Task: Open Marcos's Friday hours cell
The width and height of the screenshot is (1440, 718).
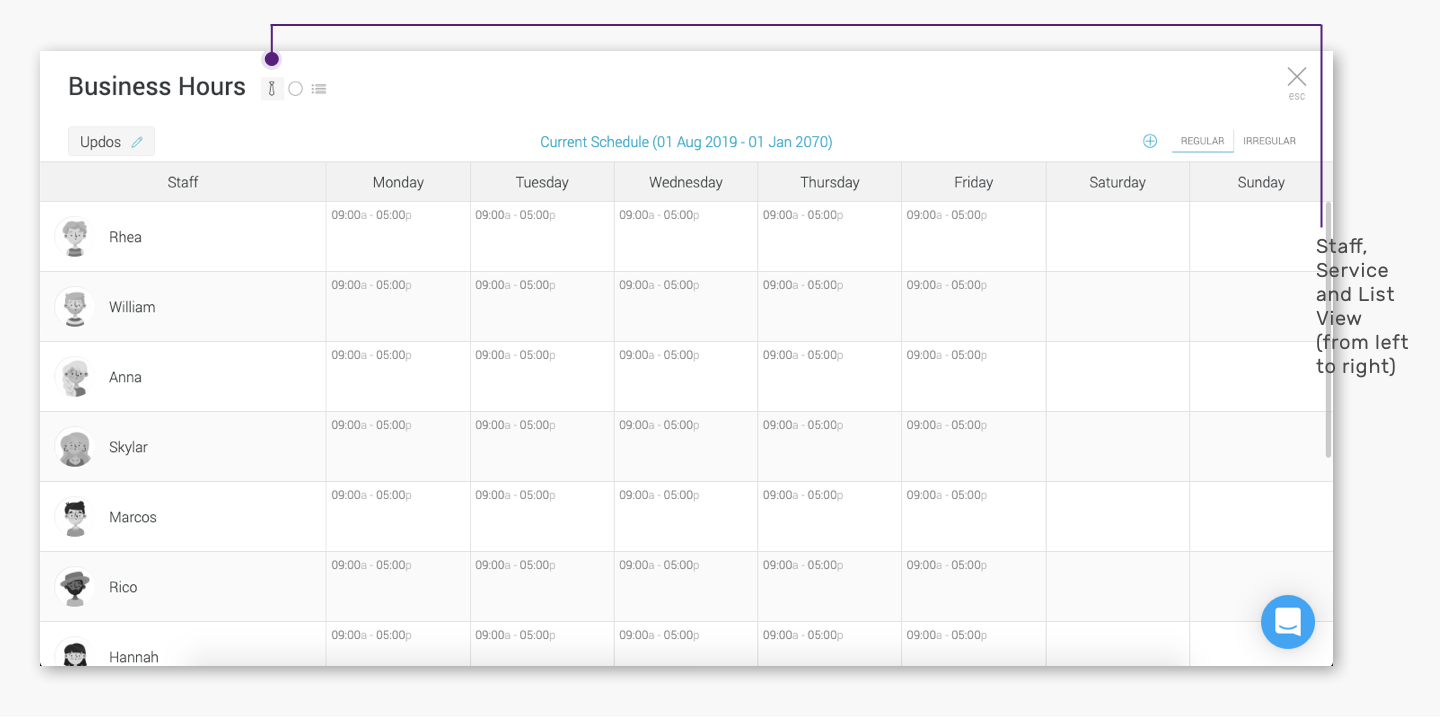Action: point(974,517)
